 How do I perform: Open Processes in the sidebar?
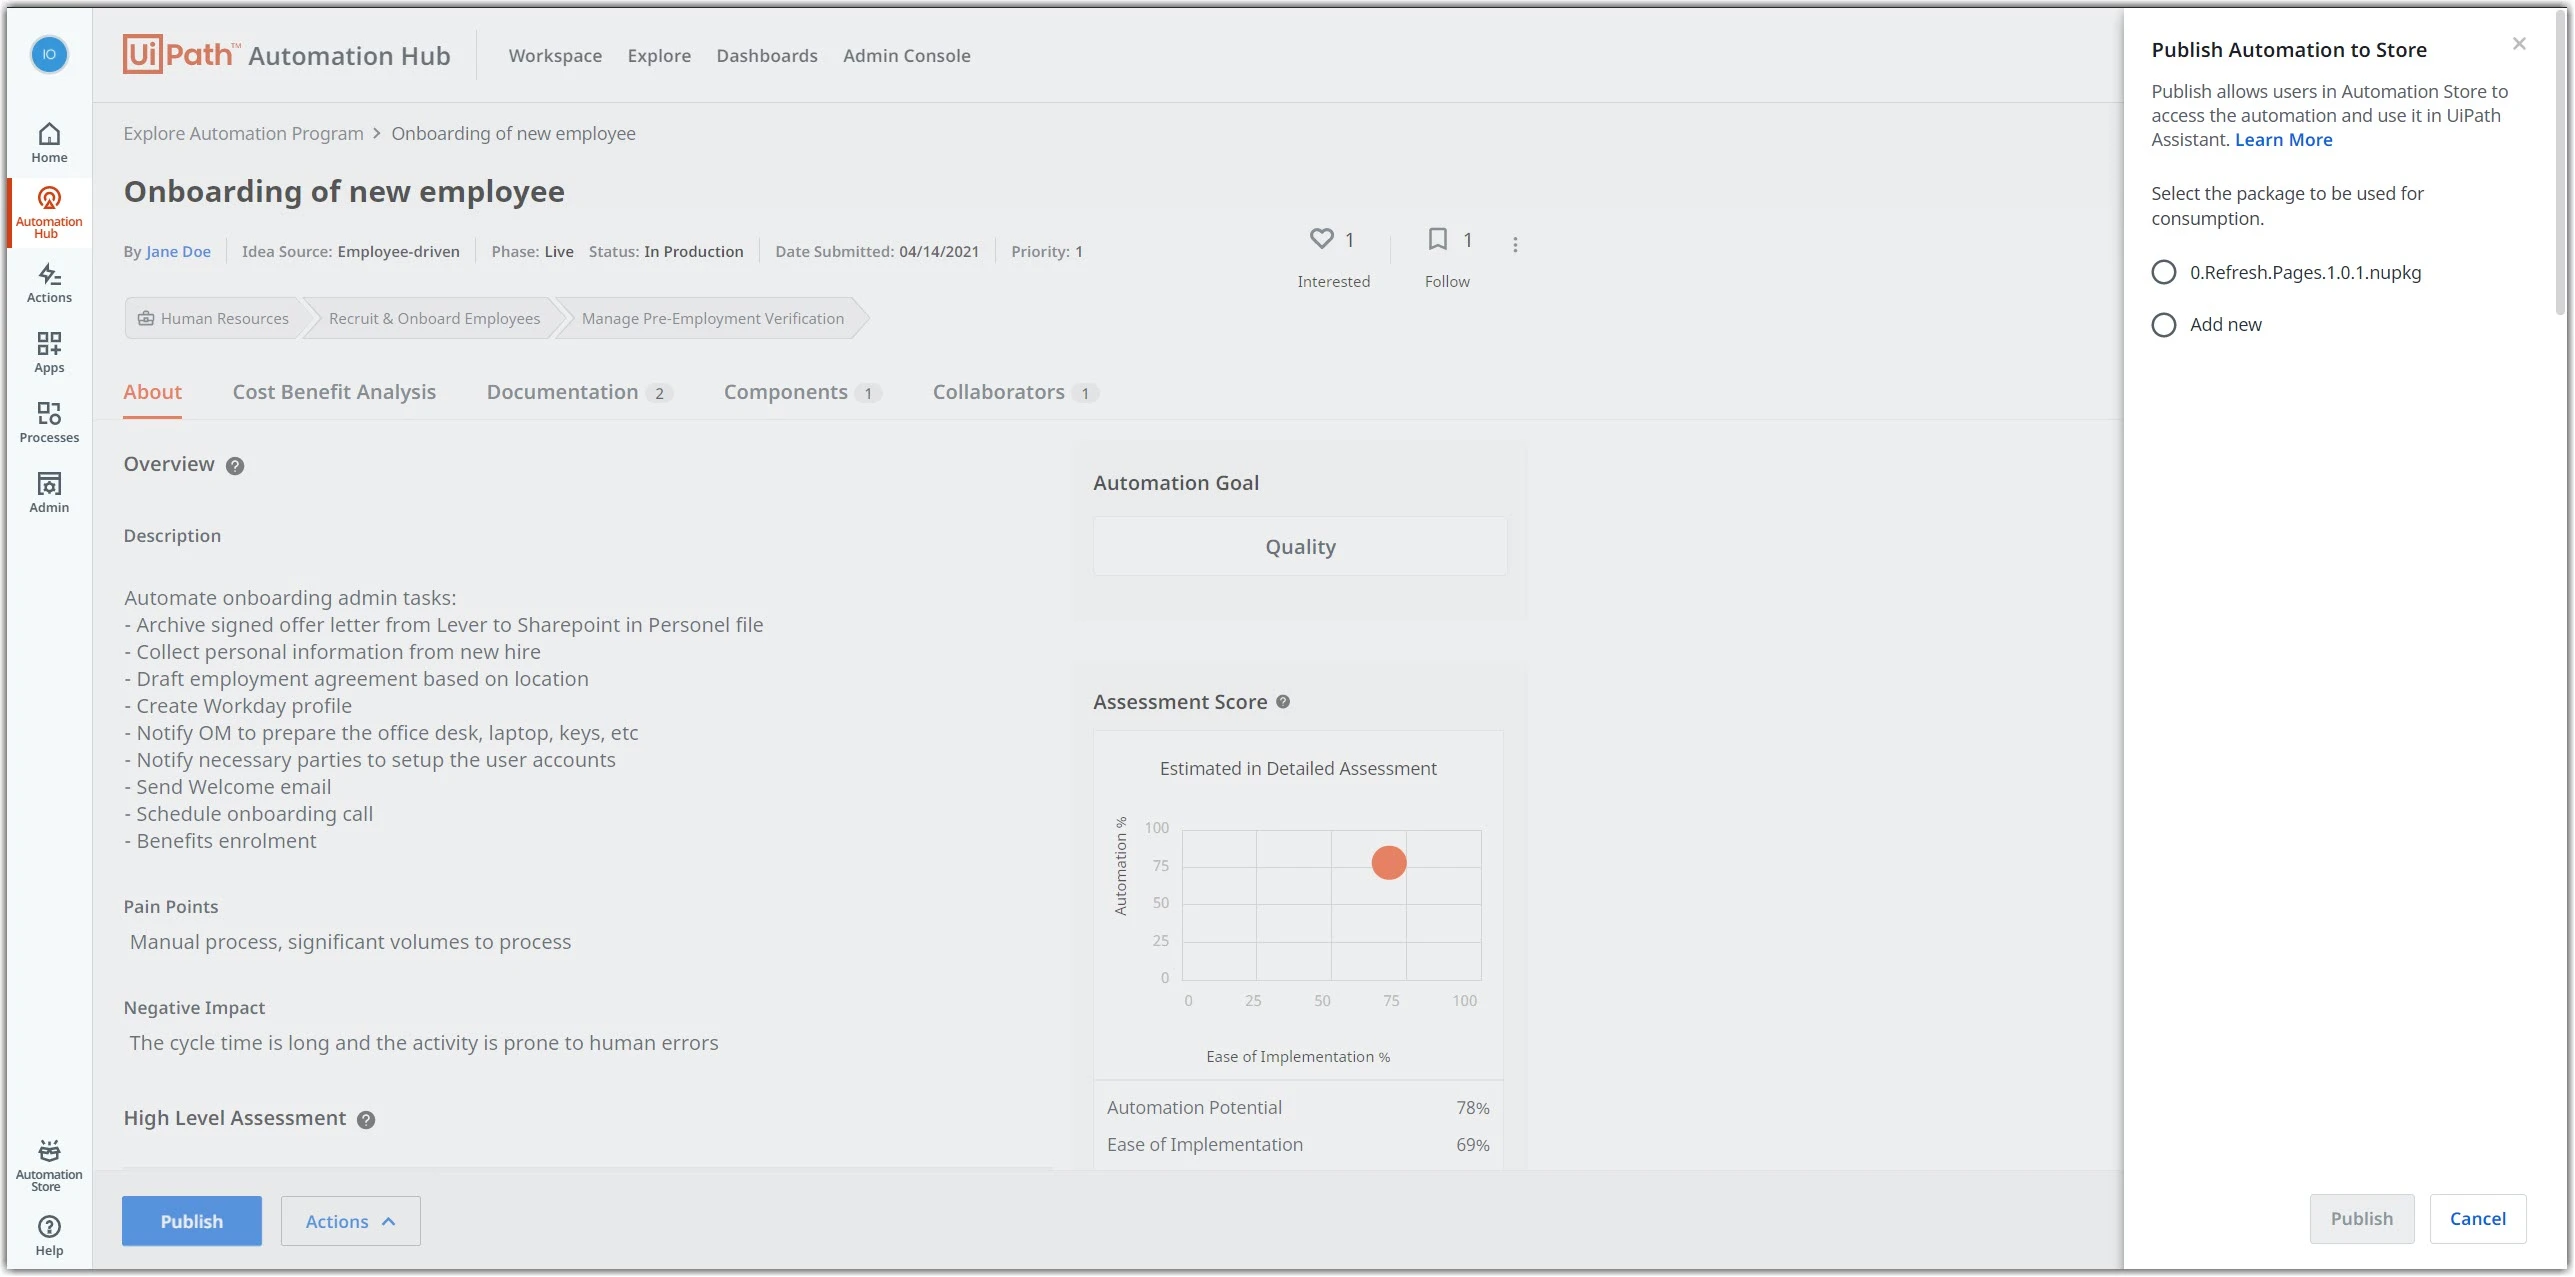click(49, 423)
